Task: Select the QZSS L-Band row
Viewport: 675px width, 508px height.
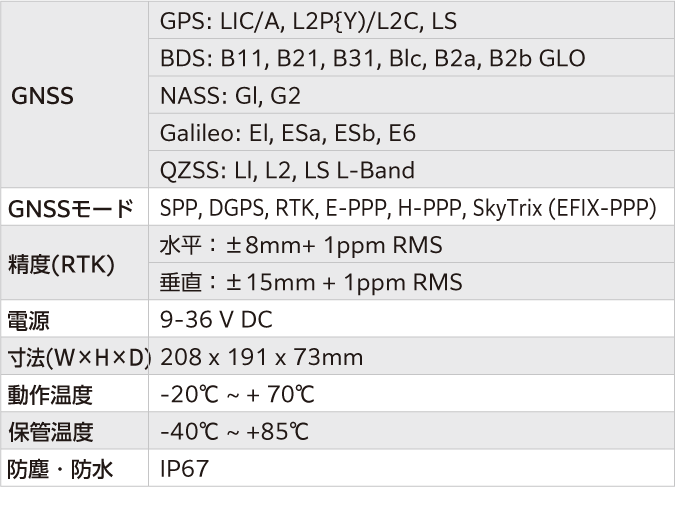Action: point(287,170)
